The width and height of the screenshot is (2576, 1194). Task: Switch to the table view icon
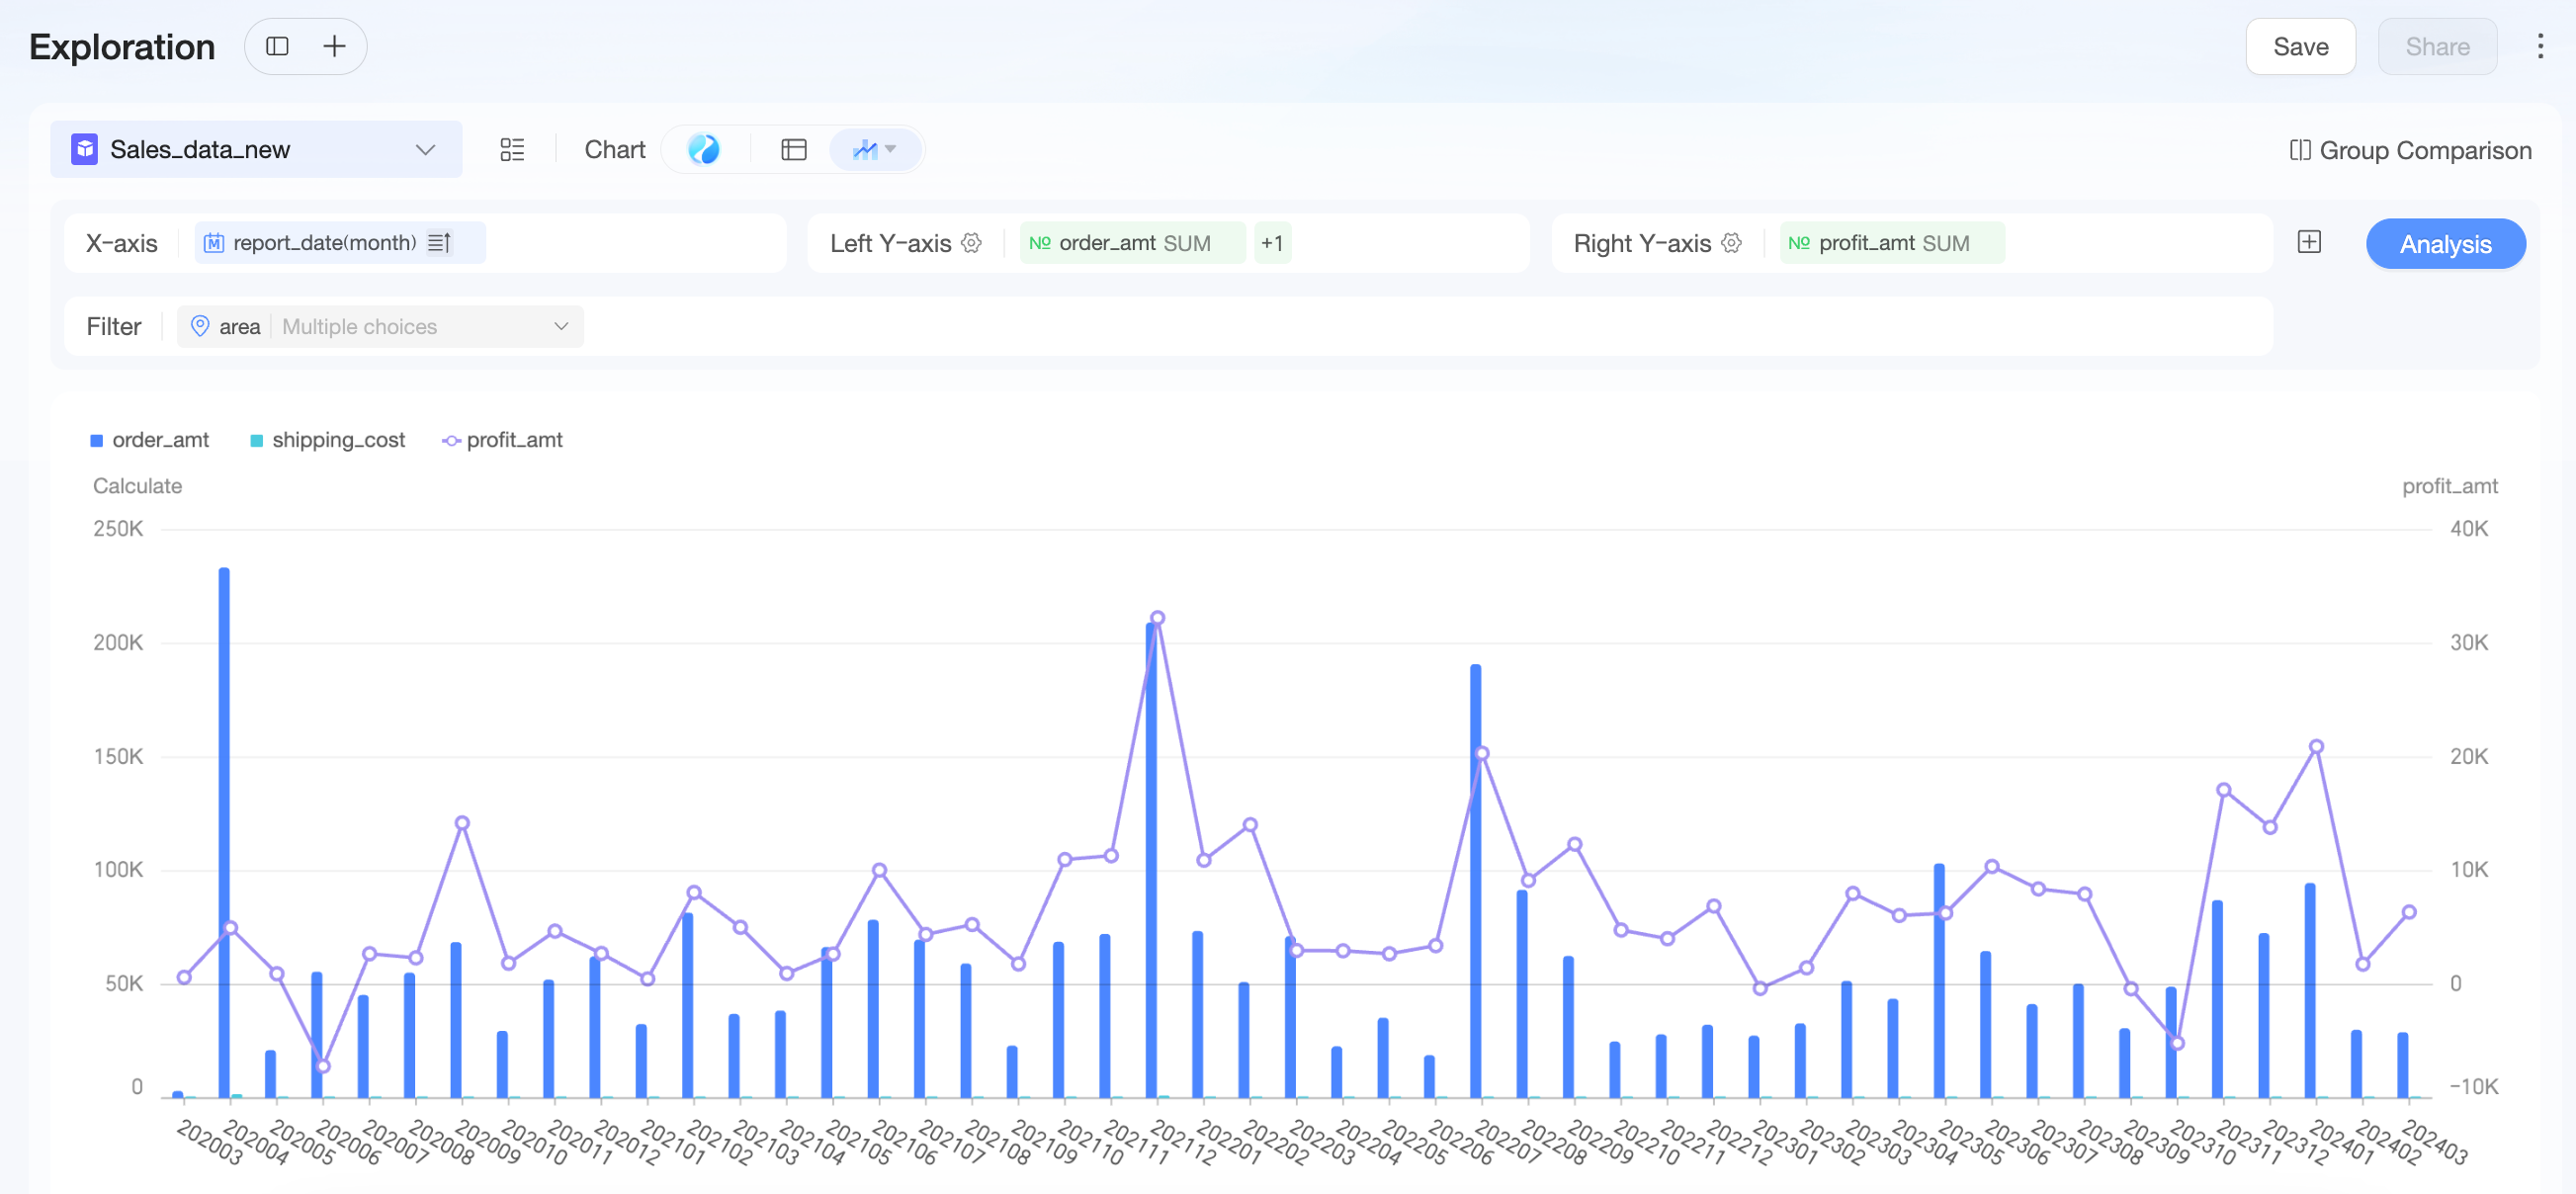pyautogui.click(x=793, y=150)
